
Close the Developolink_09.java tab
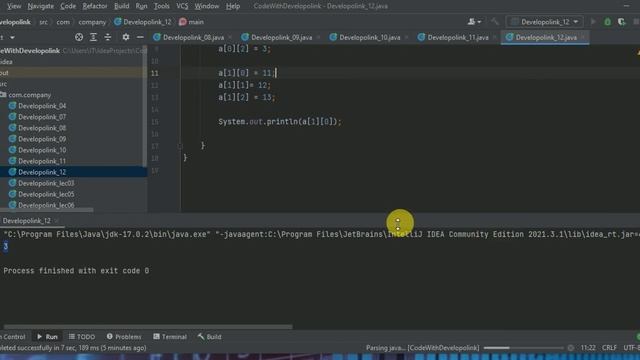click(x=318, y=38)
